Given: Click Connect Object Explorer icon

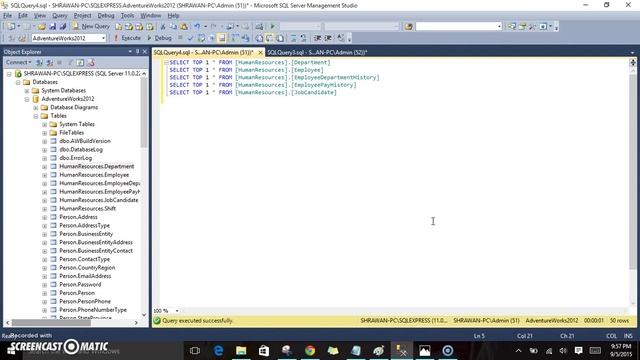Looking at the screenshot, I should coord(40,62).
